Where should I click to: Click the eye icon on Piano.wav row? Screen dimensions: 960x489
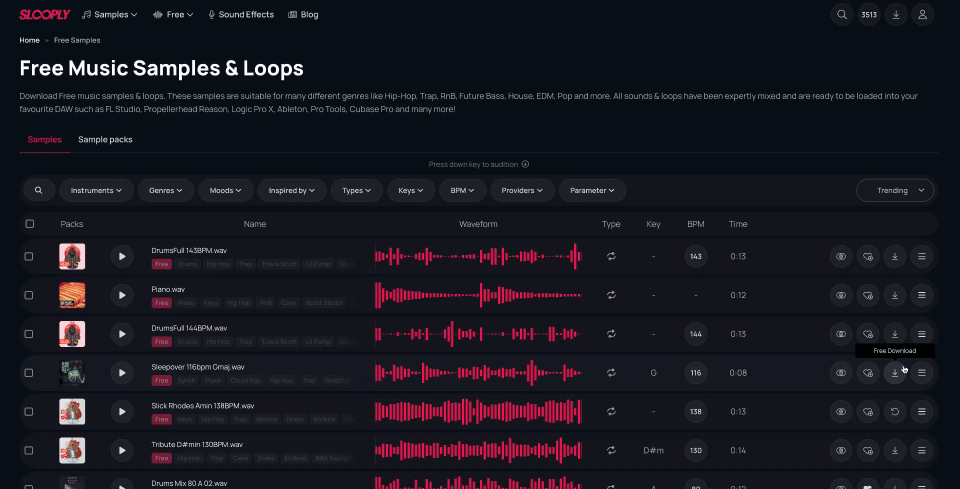point(841,295)
